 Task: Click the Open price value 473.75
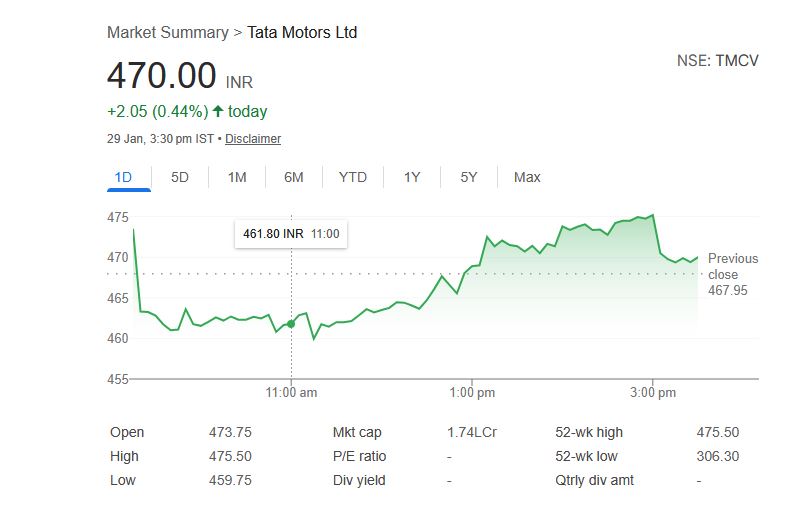click(x=230, y=432)
